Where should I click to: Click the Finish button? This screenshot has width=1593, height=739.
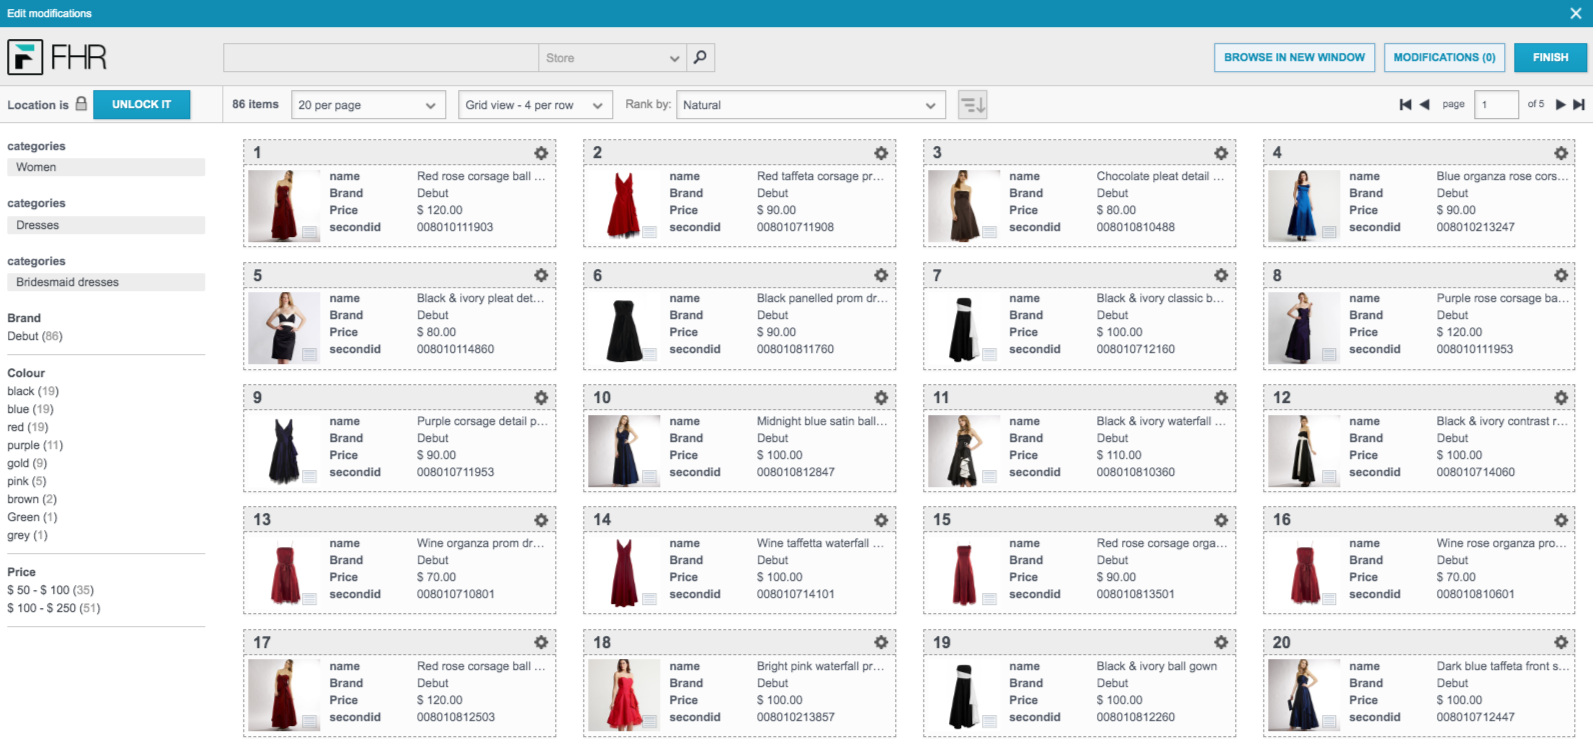tap(1550, 57)
